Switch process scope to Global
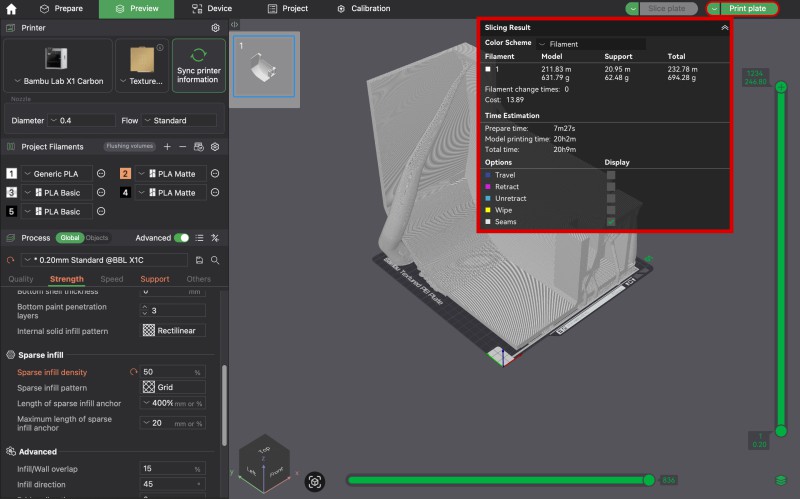800x499 pixels. tap(70, 238)
